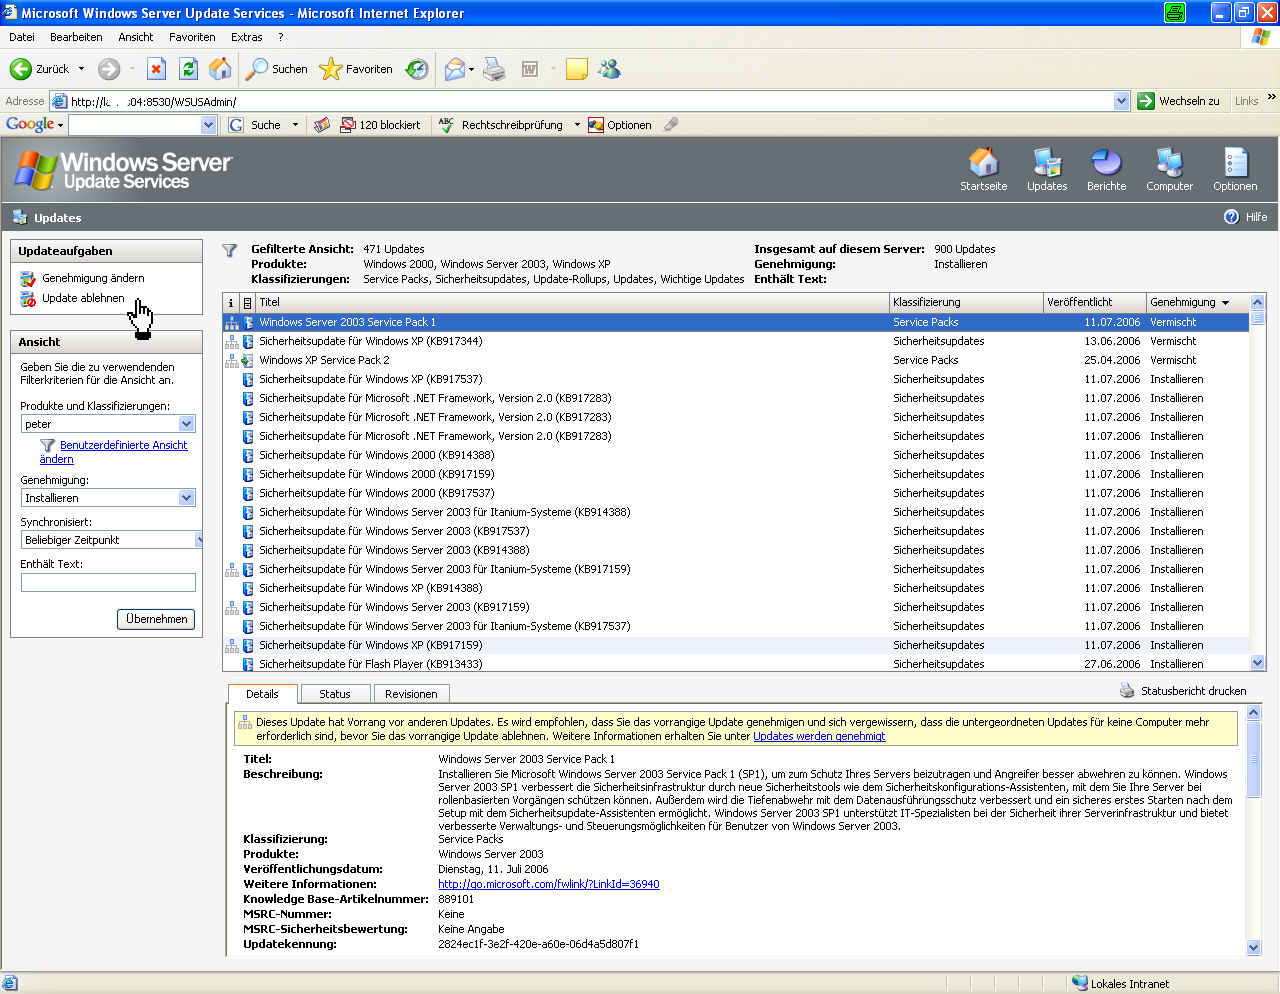This screenshot has height=994, width=1280.
Task: Select the Details tab
Action: 262,694
